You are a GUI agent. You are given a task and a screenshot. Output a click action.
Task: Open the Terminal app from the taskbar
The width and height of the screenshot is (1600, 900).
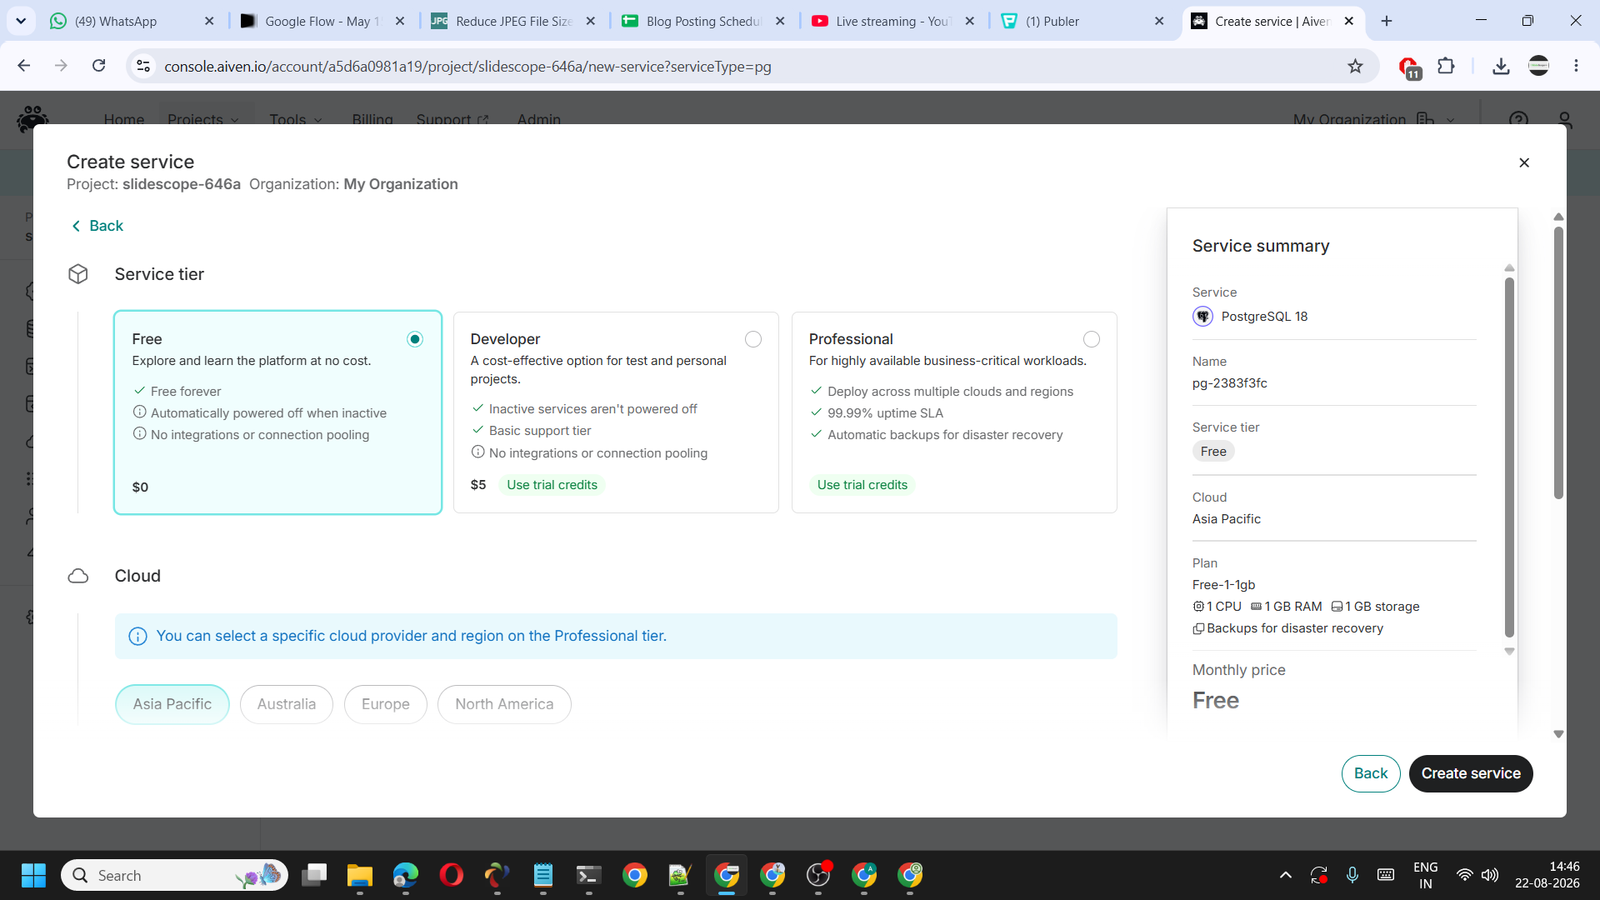(x=588, y=876)
